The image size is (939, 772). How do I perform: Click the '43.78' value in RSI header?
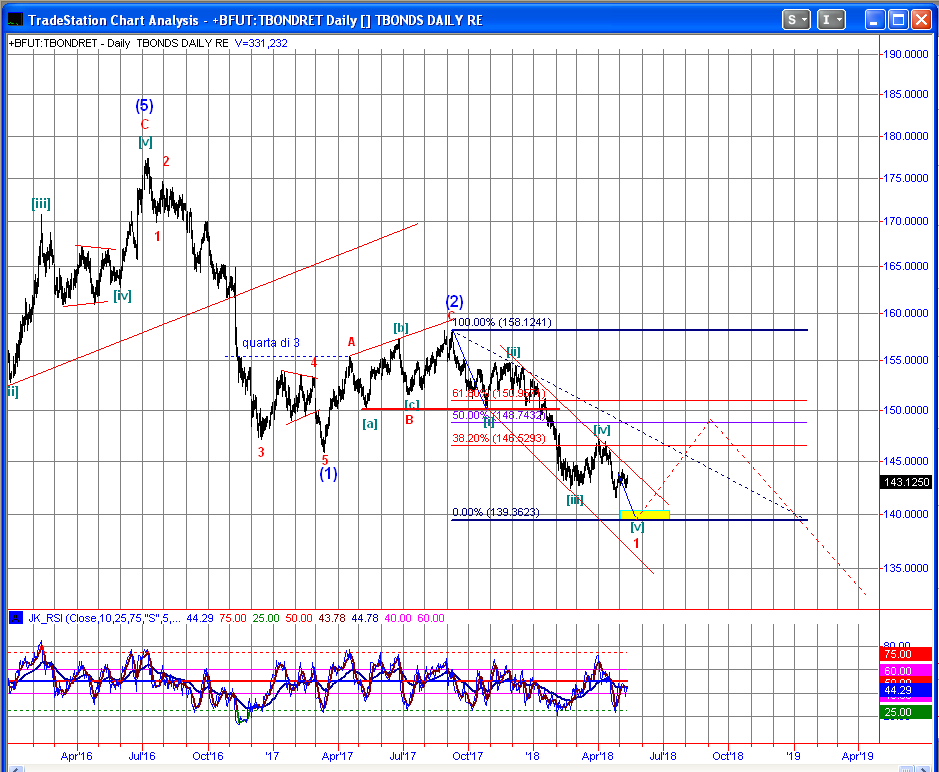pos(331,618)
